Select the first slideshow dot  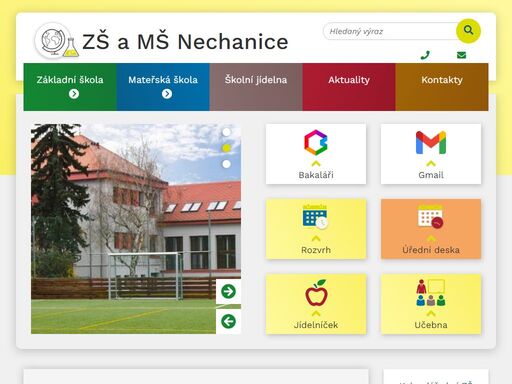[226, 132]
